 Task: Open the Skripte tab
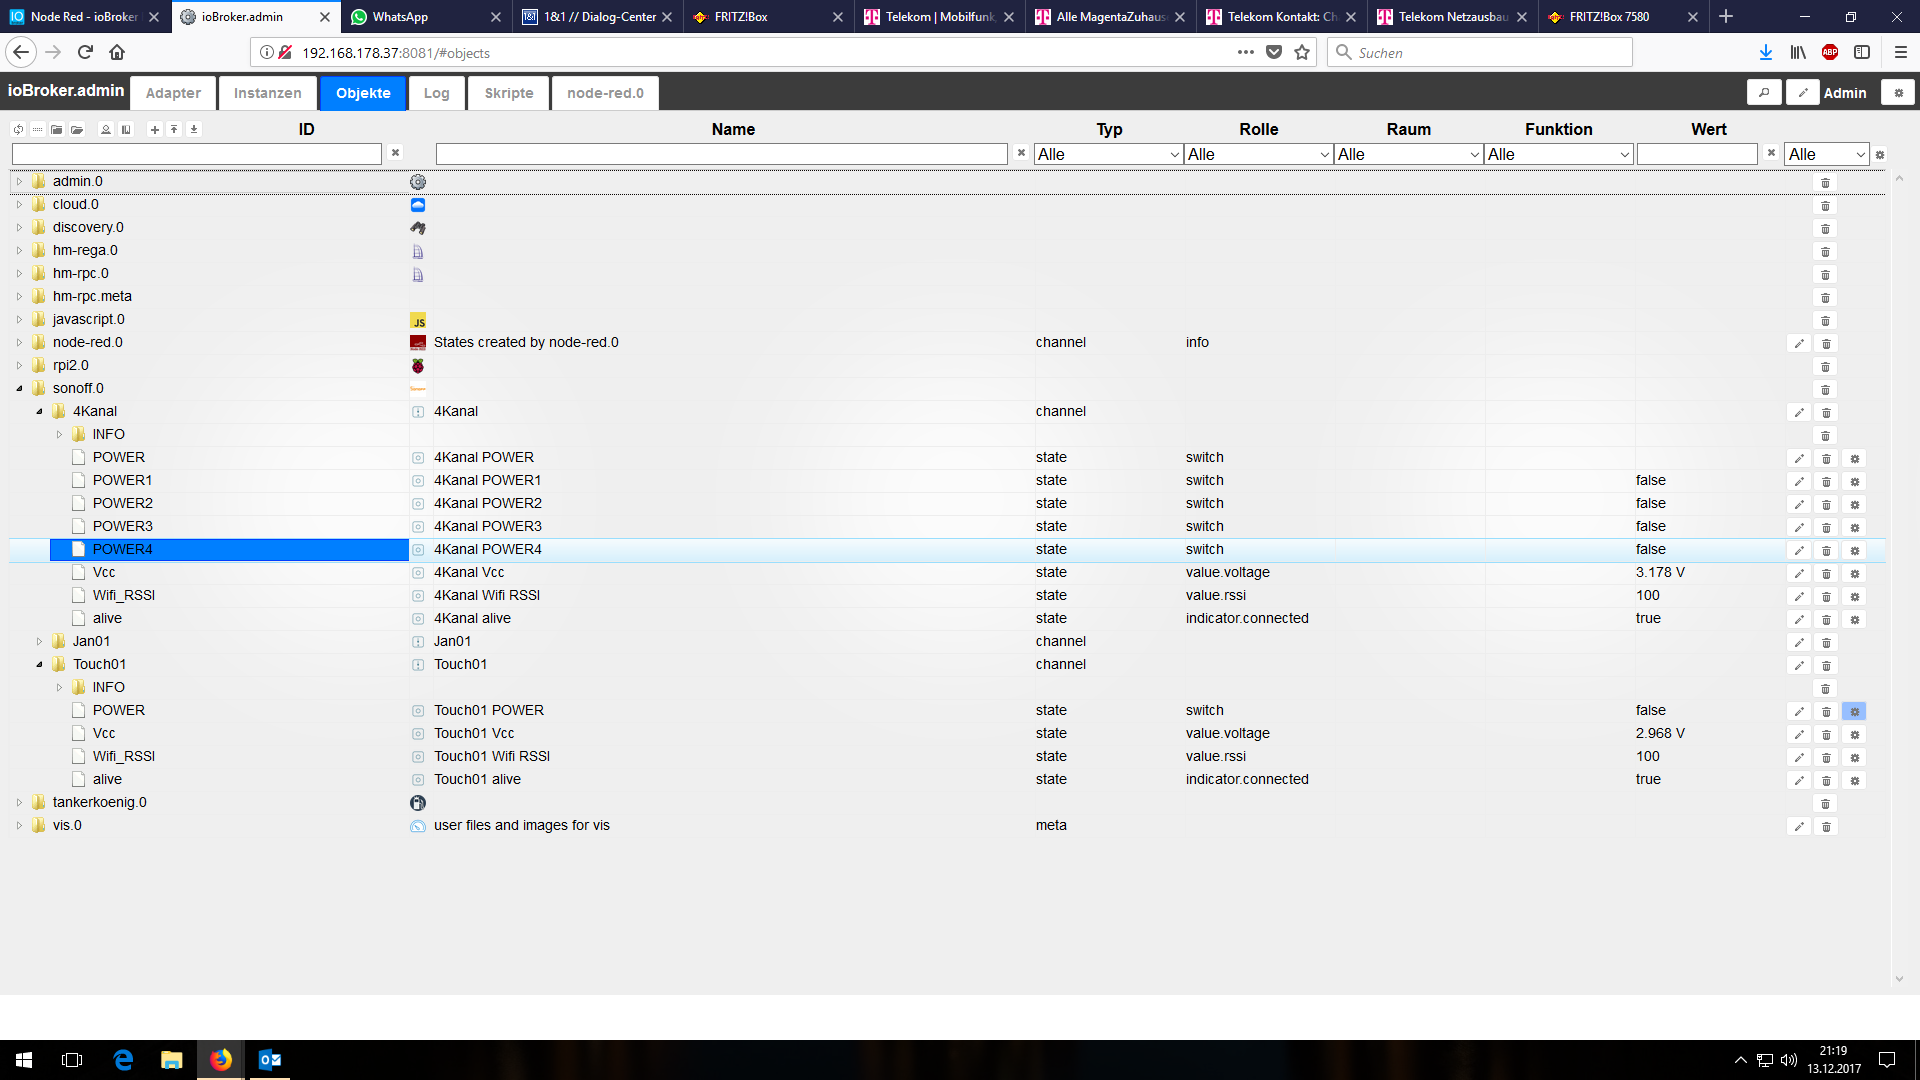coord(508,93)
